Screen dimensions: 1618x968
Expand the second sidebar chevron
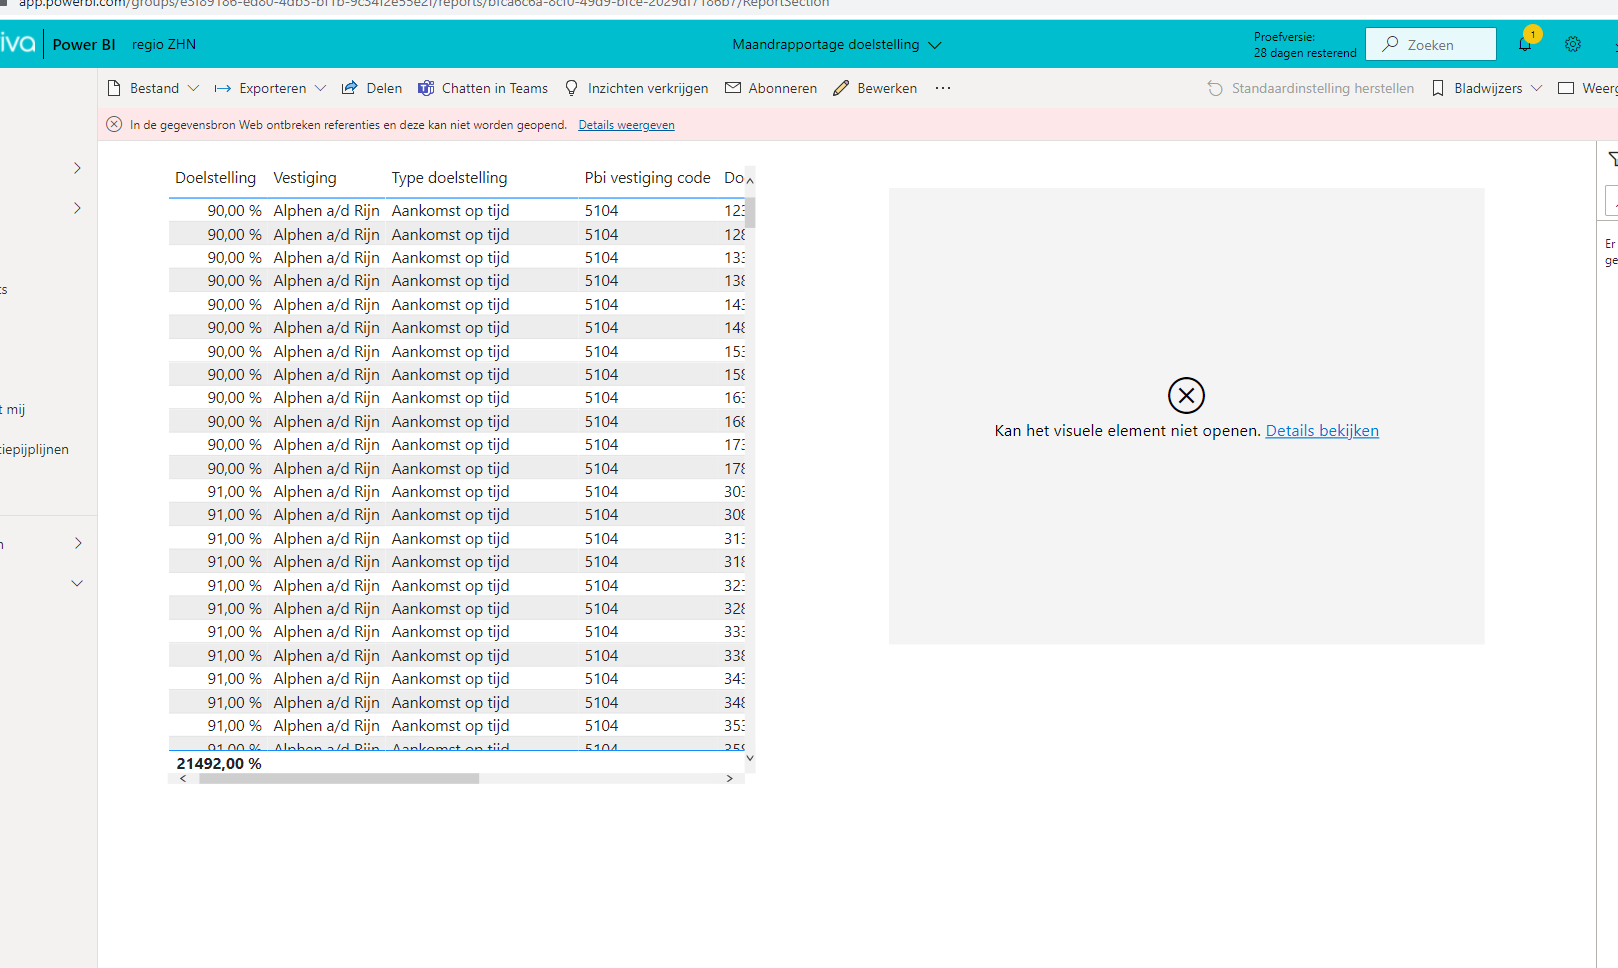(77, 208)
